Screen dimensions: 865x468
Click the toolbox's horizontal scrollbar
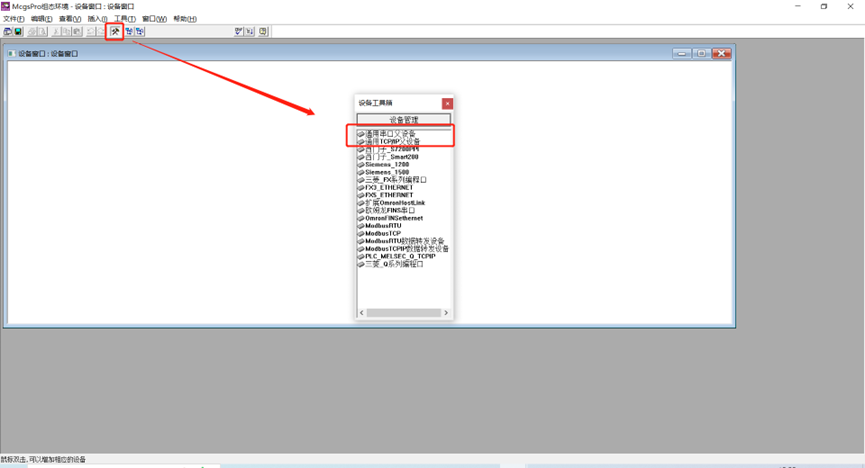(x=404, y=313)
